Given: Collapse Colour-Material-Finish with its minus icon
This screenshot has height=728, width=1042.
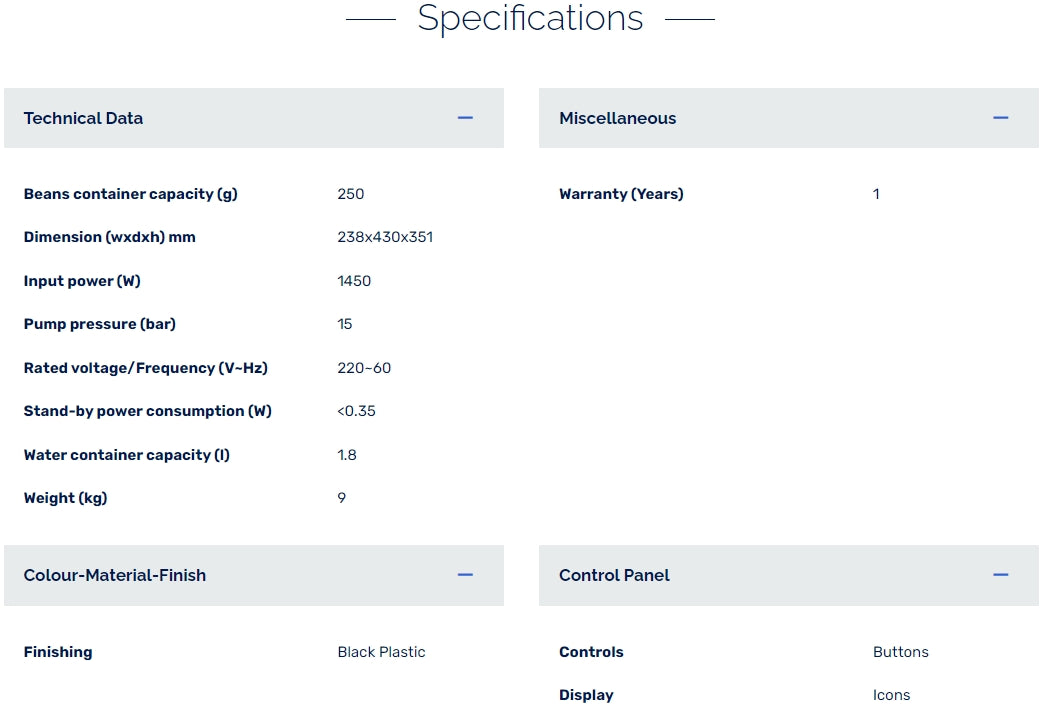Looking at the screenshot, I should (465, 575).
